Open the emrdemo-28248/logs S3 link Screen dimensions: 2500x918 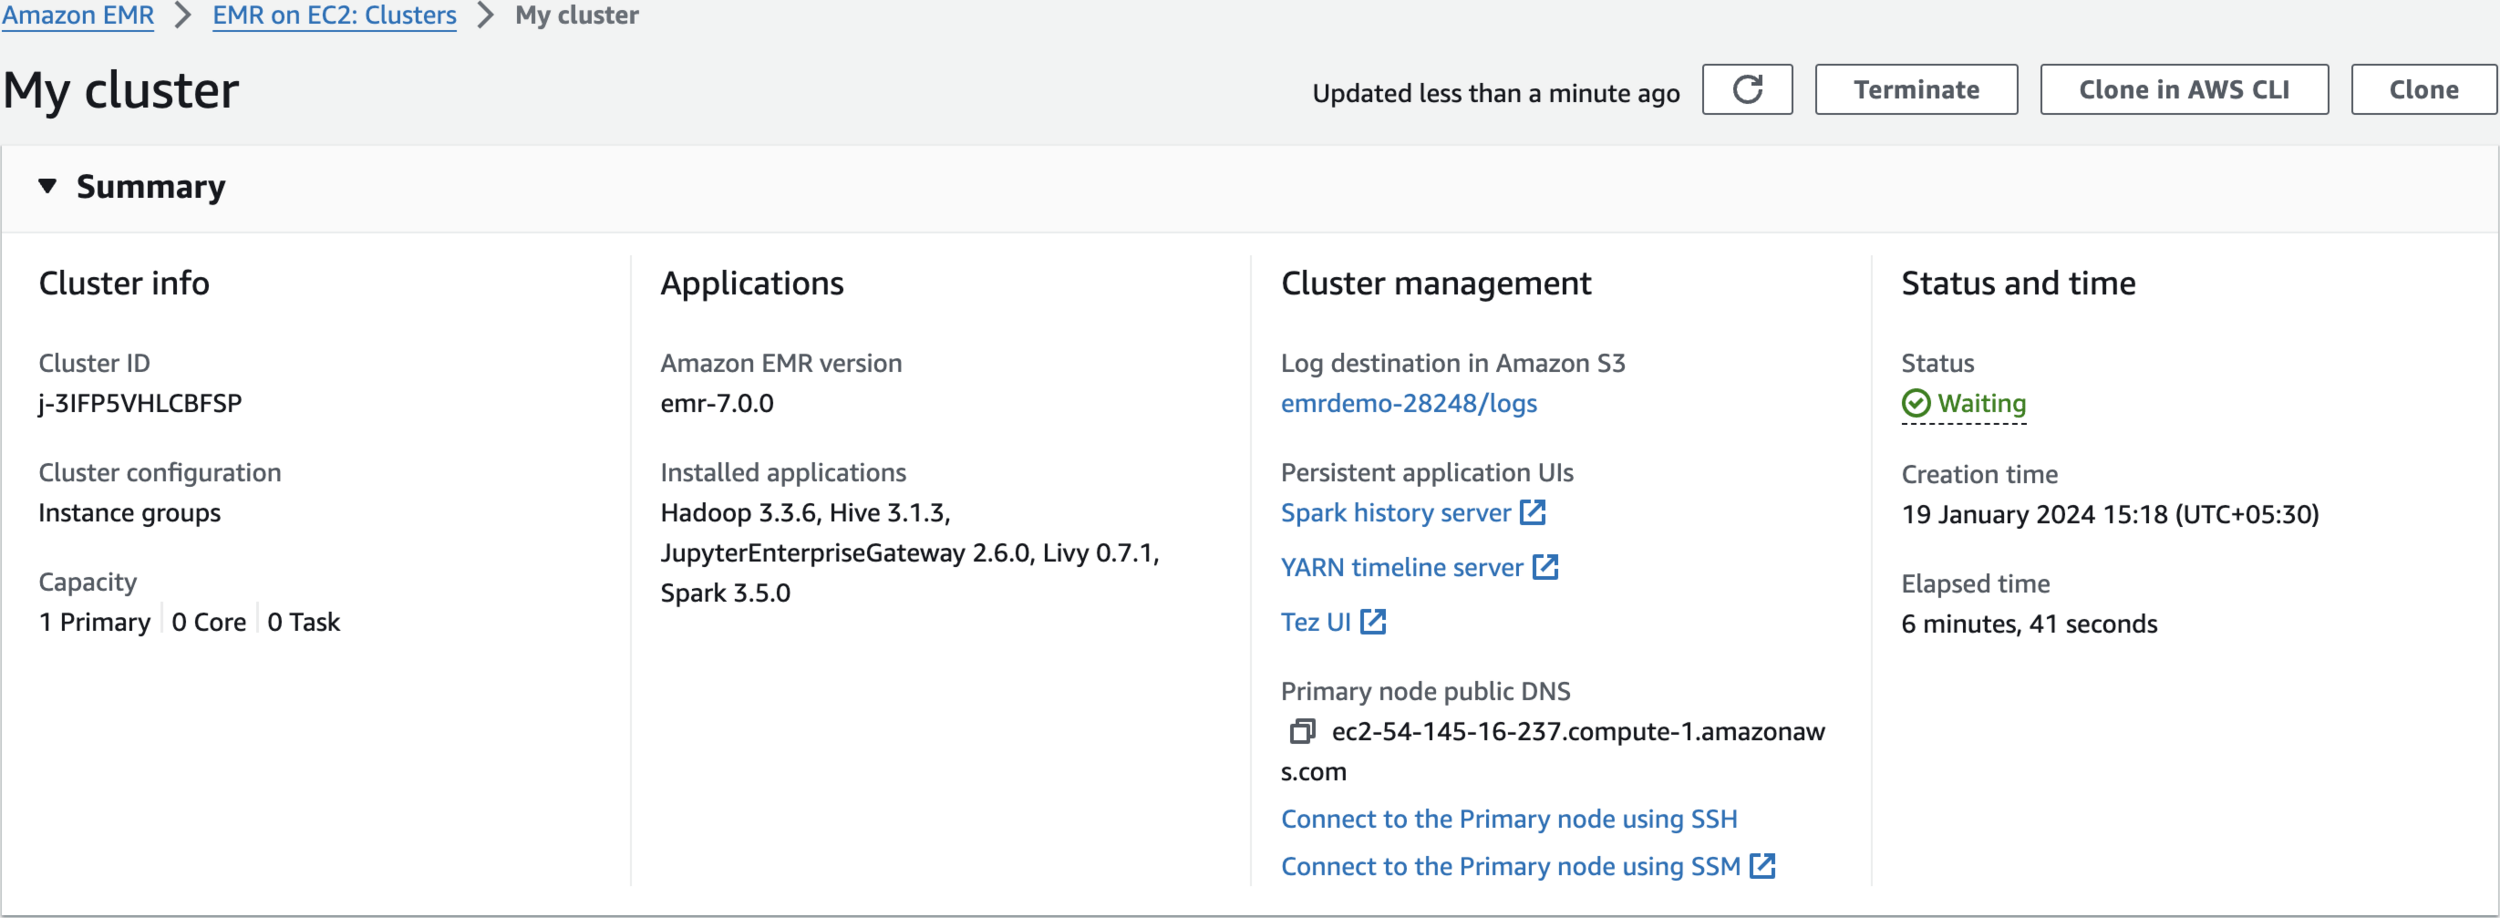click(1409, 403)
